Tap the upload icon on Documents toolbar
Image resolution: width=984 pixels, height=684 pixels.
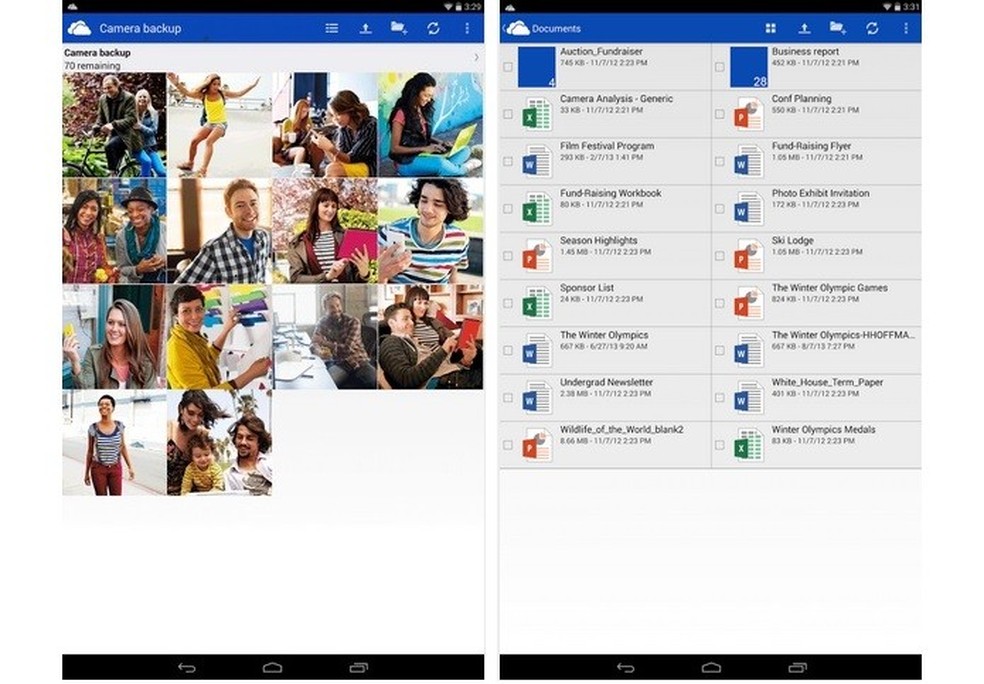tap(804, 28)
